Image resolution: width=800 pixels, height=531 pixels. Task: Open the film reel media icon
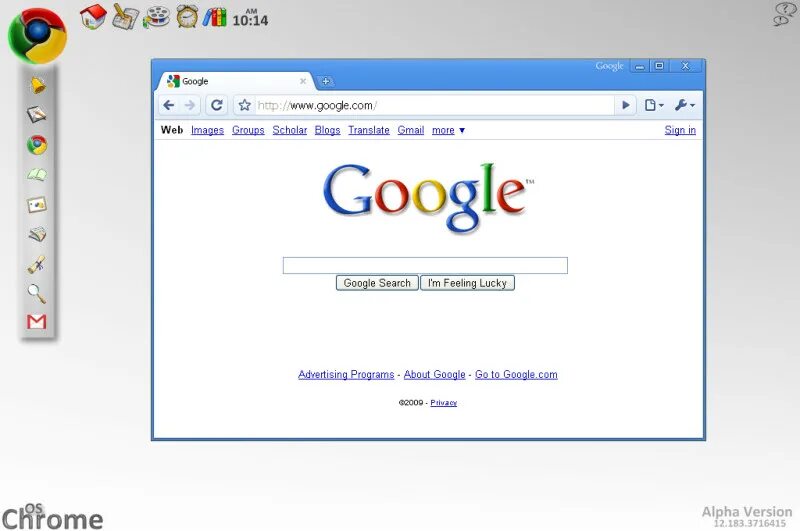[x=156, y=17]
